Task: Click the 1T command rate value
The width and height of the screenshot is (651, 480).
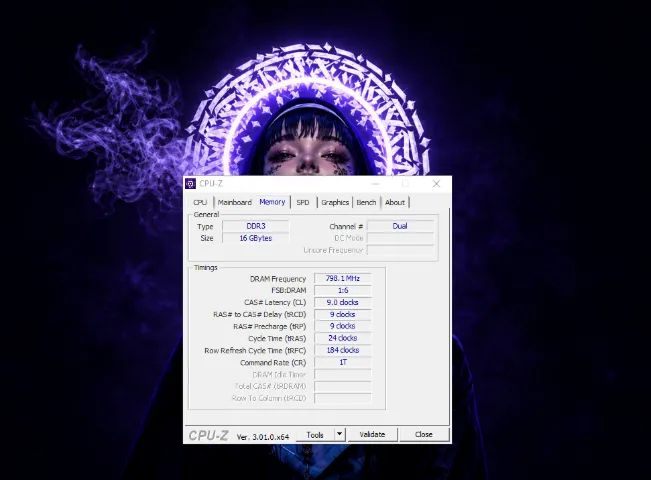Action: point(343,362)
